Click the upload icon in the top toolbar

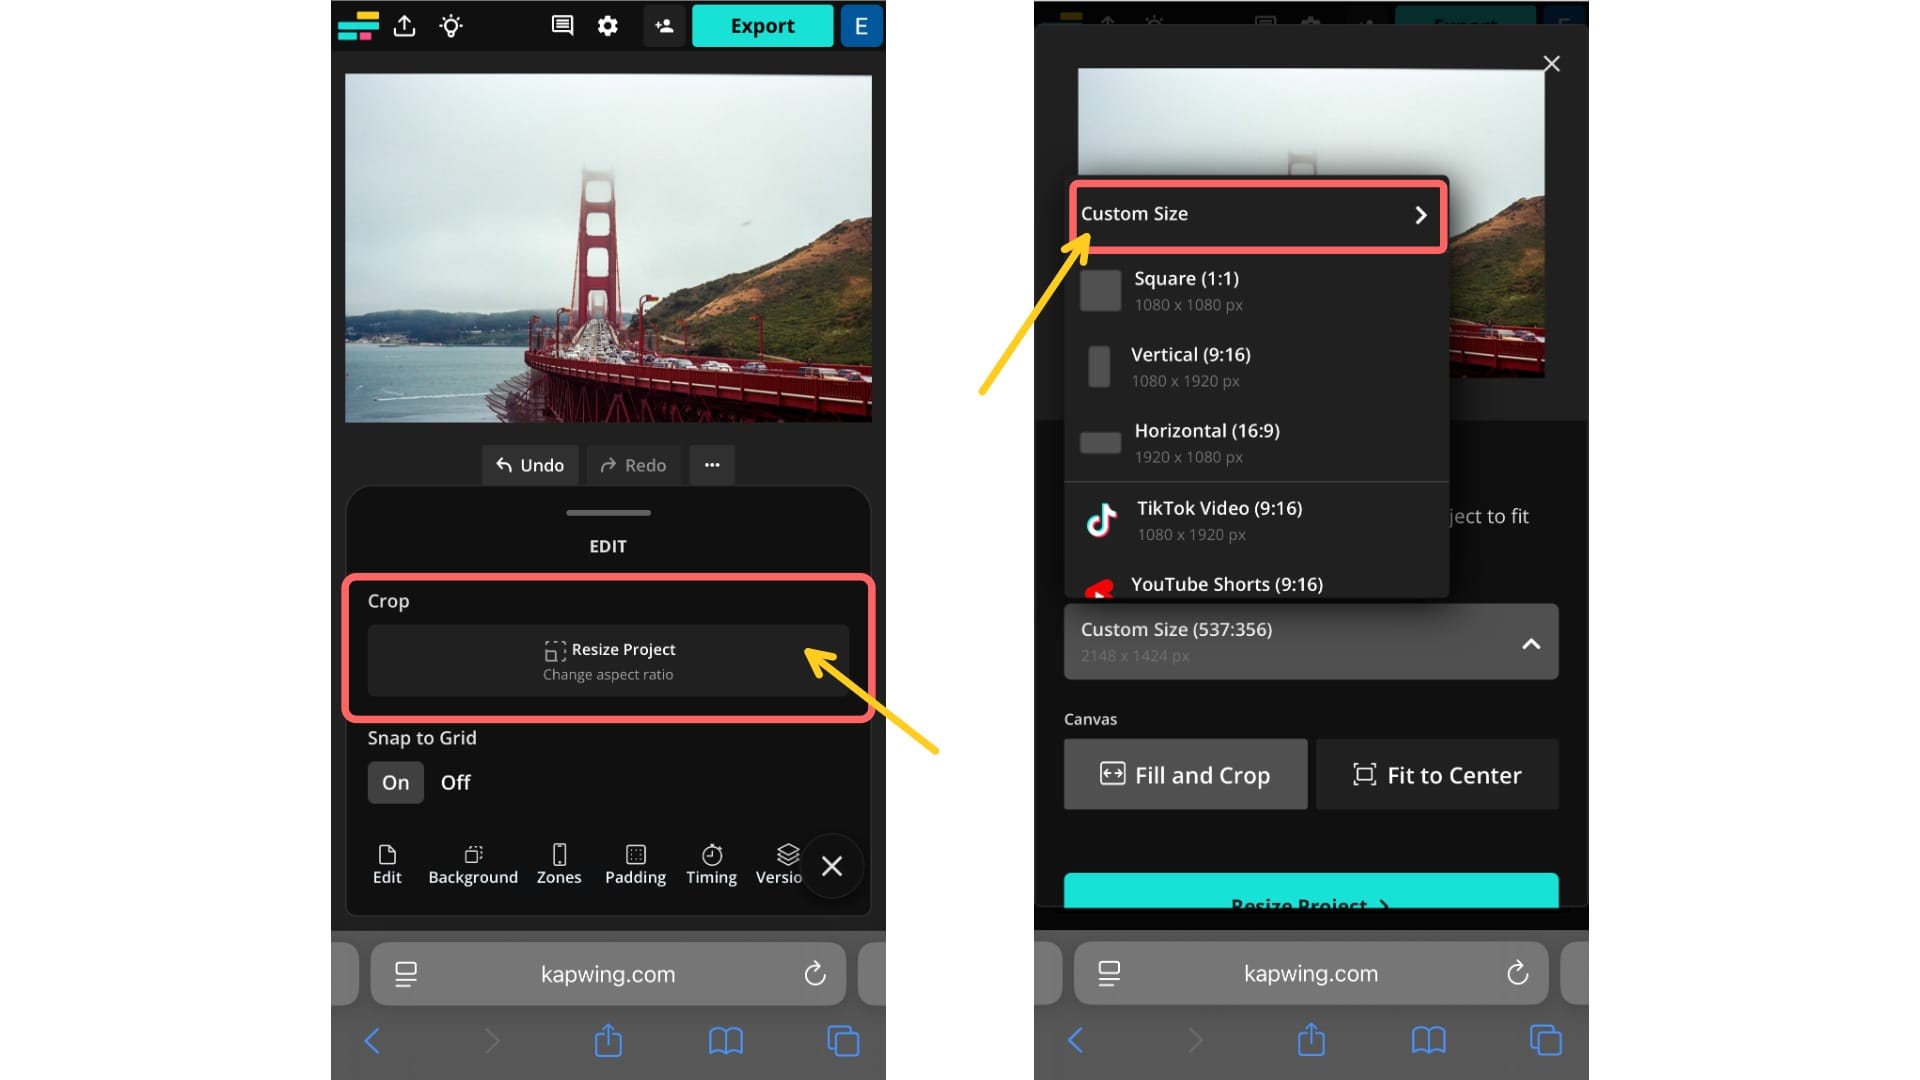click(x=405, y=26)
